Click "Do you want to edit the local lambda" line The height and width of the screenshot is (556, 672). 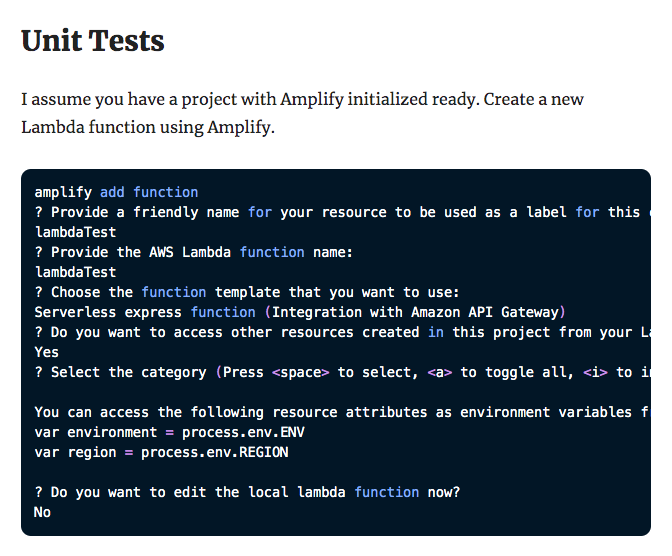pos(247,492)
